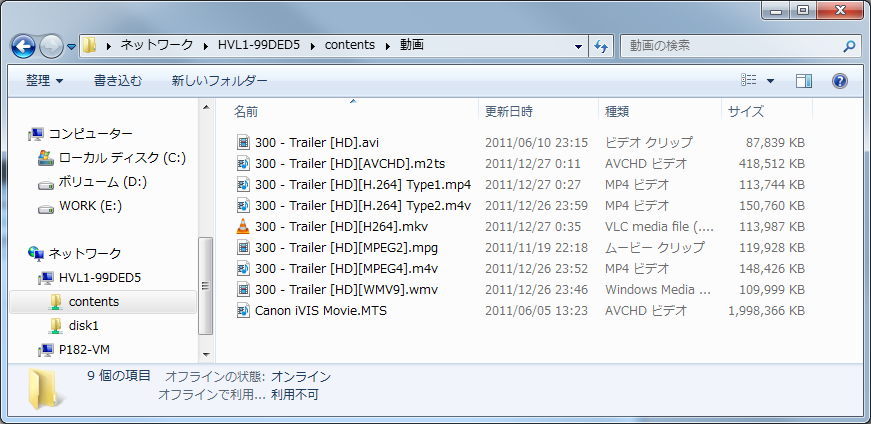Click the navigation pane scrollbar thumb

pos(206,286)
